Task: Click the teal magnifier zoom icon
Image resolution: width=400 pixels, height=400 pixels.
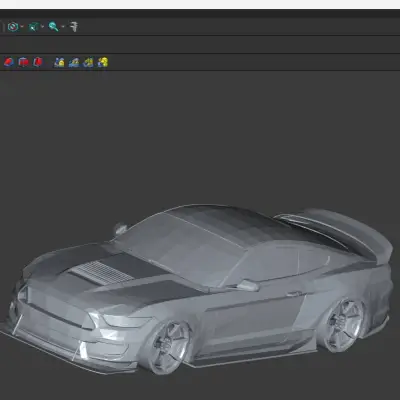Action: (x=53, y=27)
